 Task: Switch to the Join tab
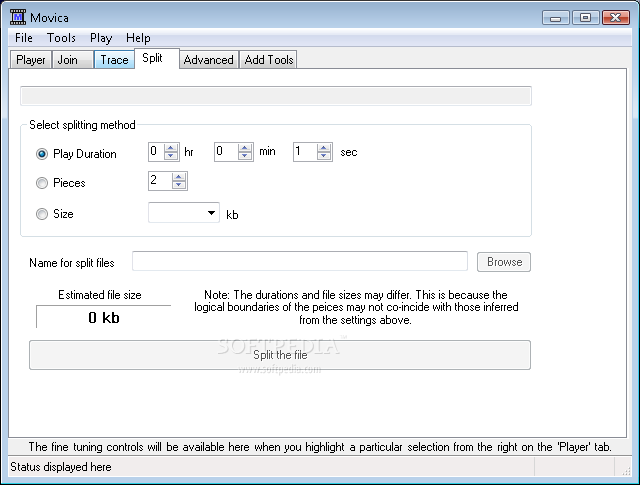72,60
